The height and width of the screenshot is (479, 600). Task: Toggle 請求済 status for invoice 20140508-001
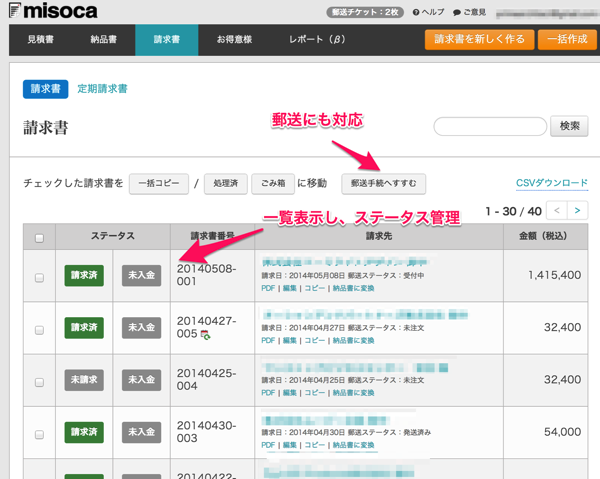pos(85,276)
